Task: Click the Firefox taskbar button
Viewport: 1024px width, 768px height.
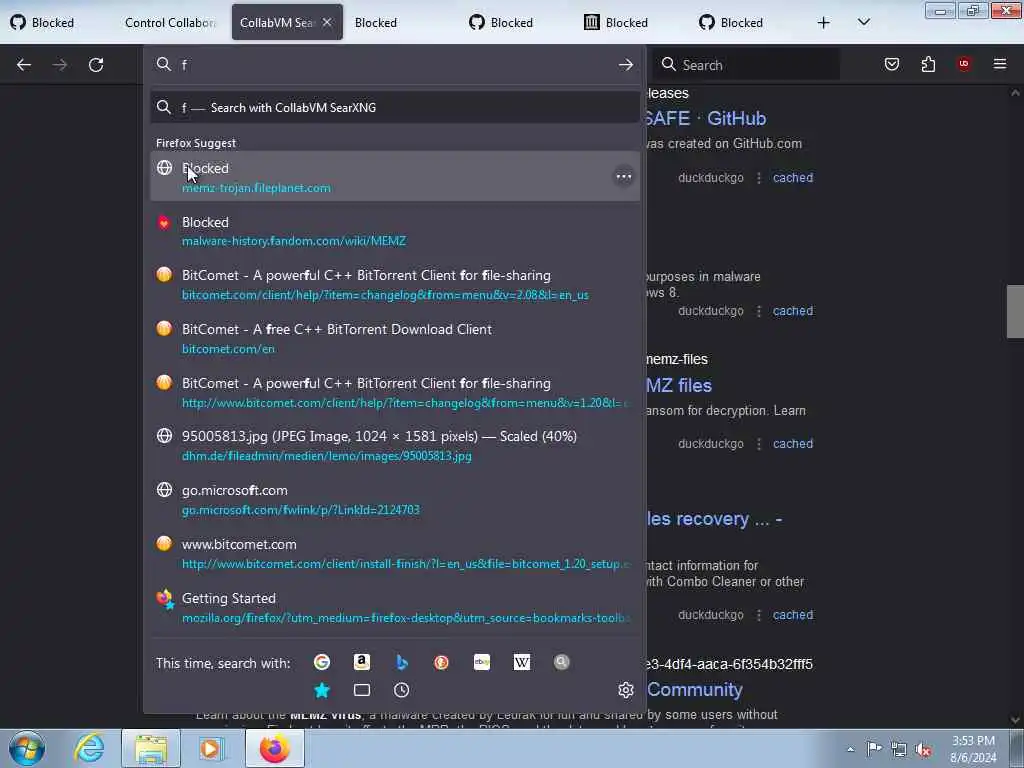Action: click(275, 748)
